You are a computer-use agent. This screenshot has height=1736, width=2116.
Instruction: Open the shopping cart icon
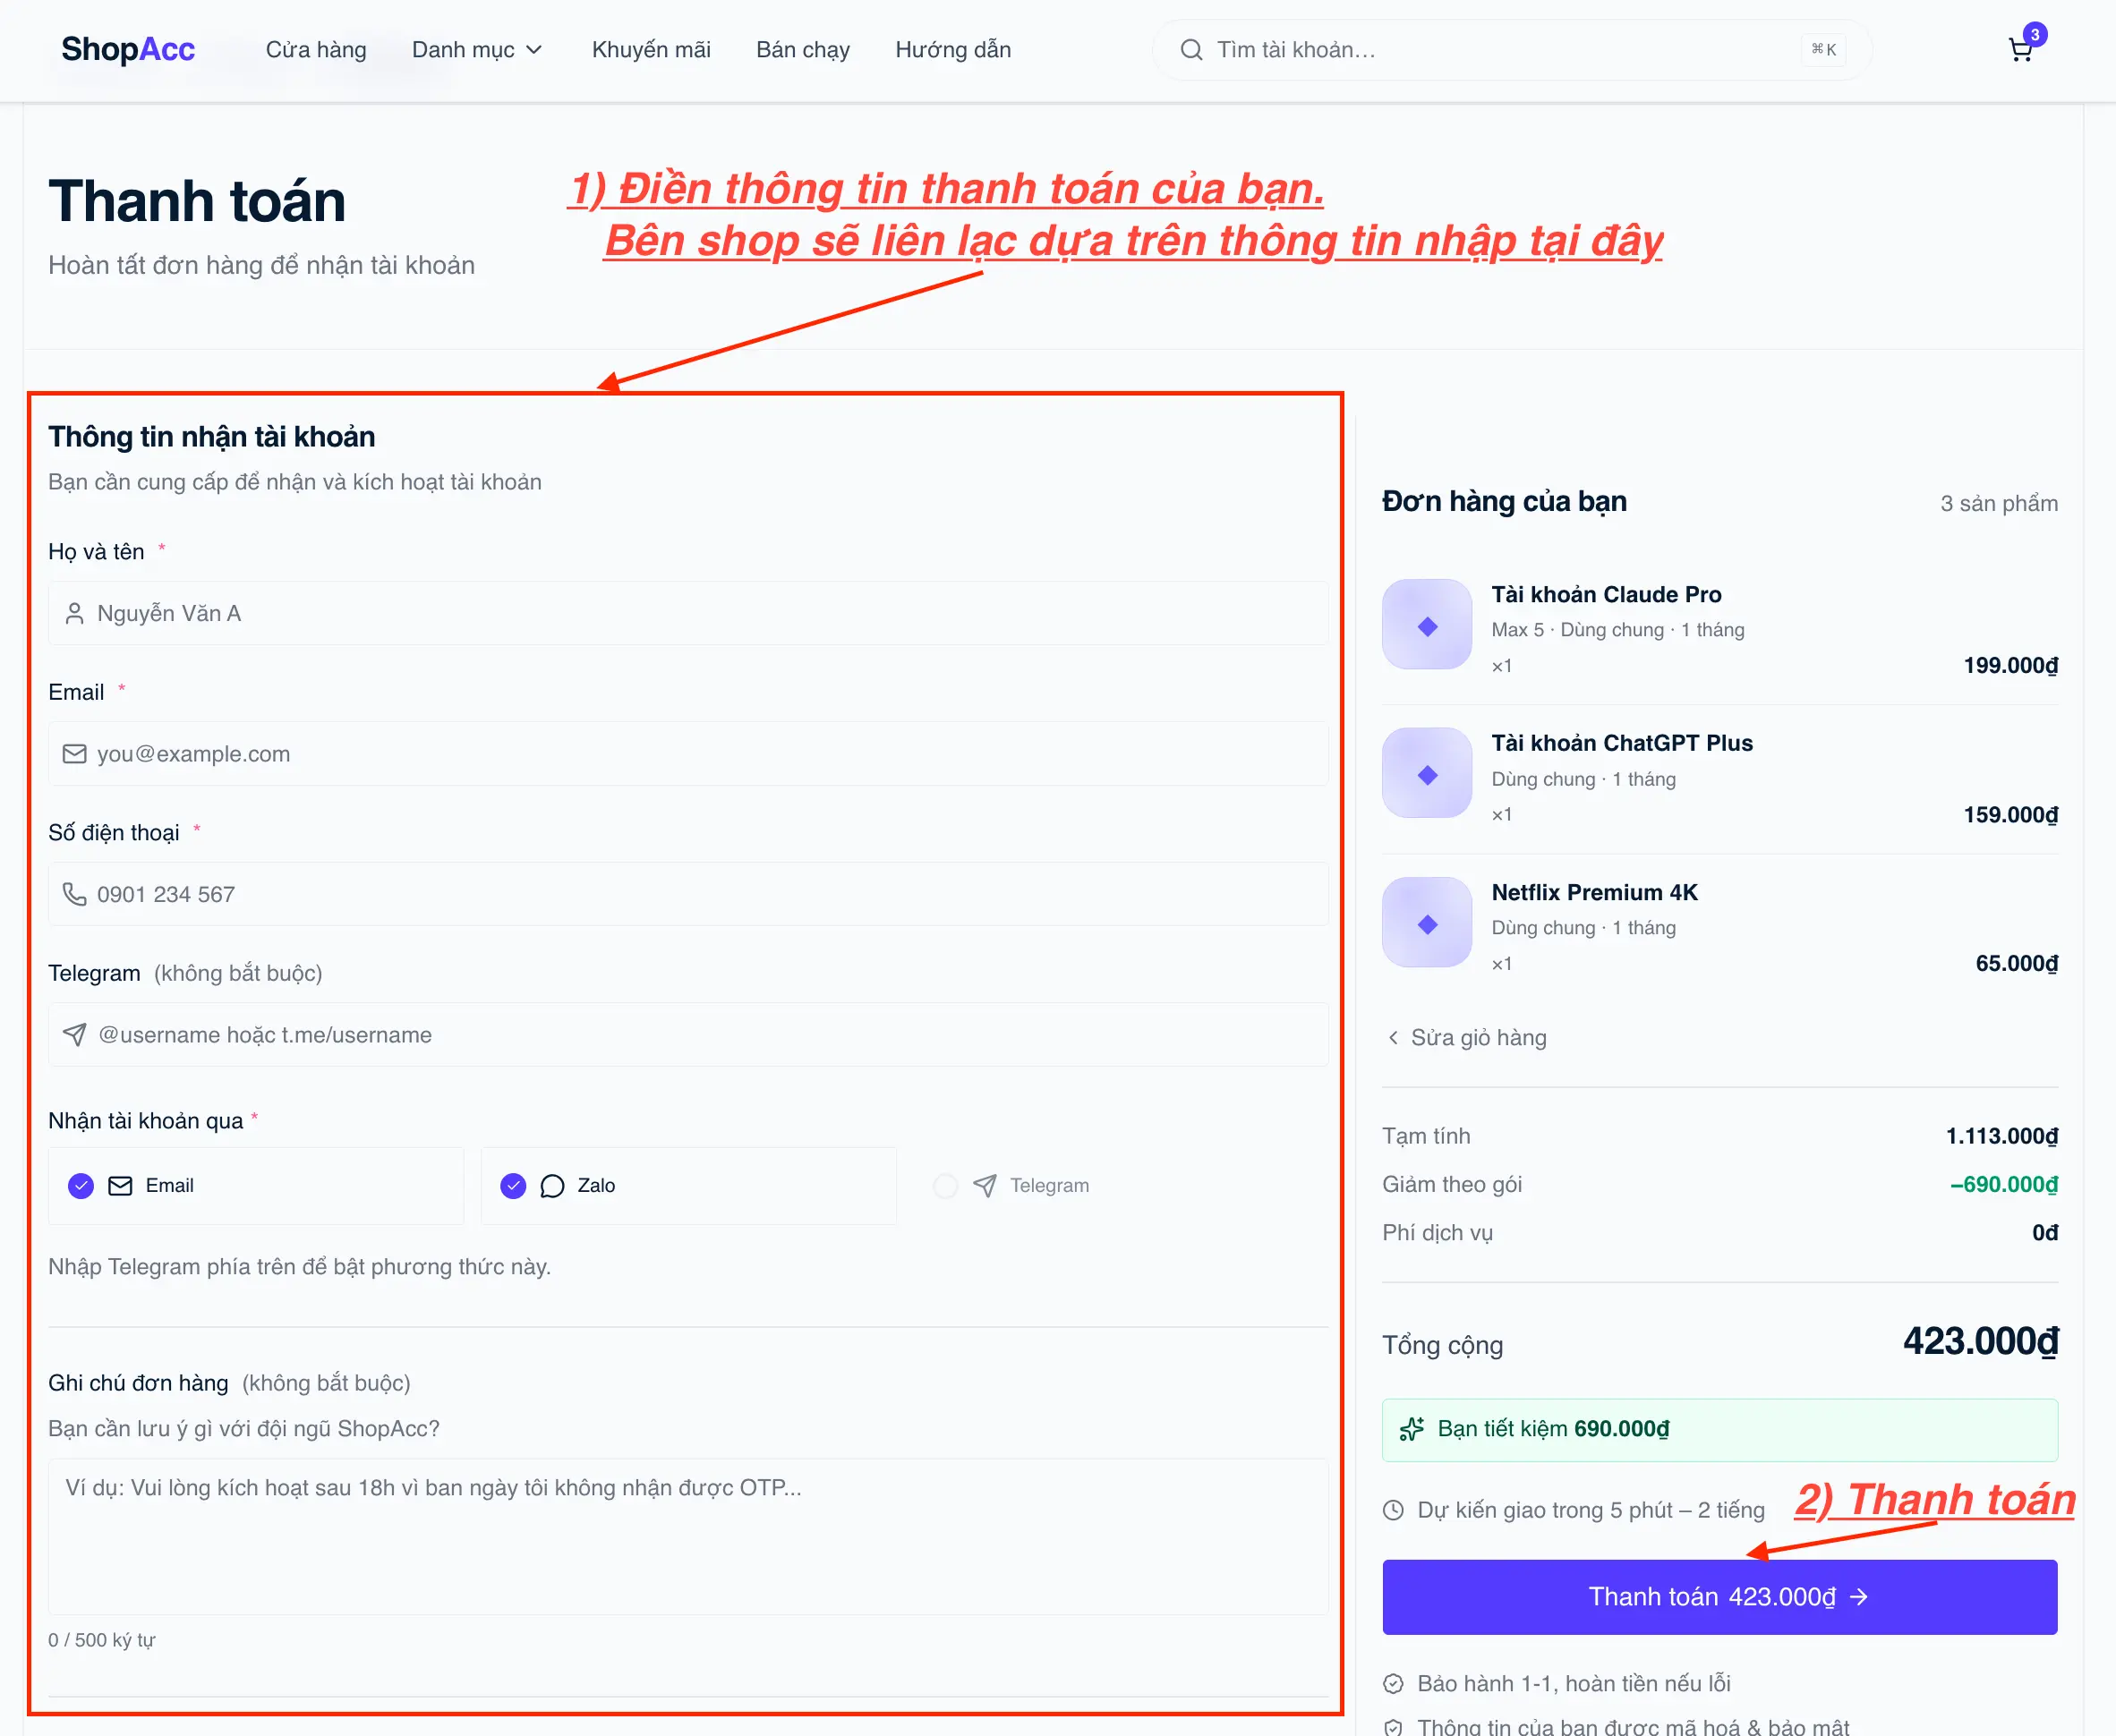(x=2020, y=50)
